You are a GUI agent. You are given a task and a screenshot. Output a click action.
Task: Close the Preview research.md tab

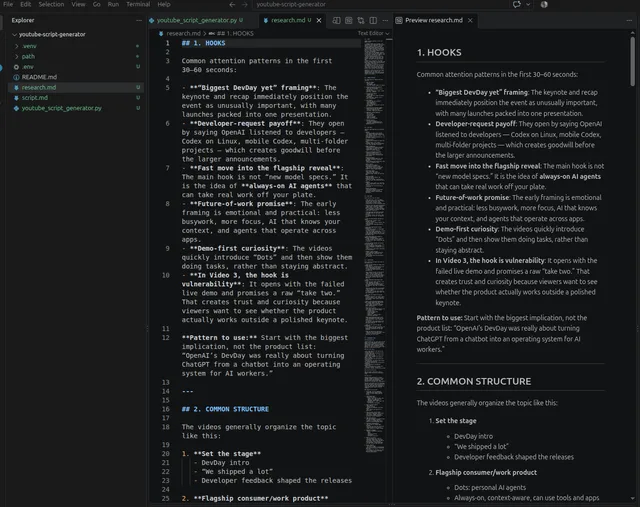[470, 20]
